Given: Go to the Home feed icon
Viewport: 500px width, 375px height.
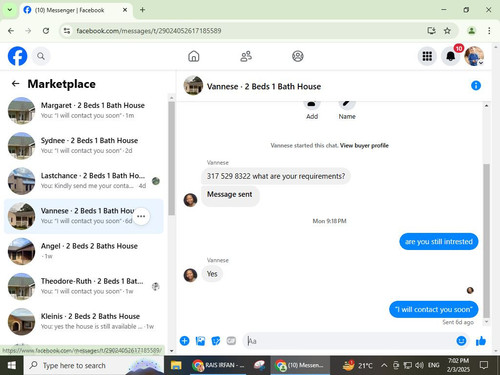Looking at the screenshot, I should (x=194, y=56).
